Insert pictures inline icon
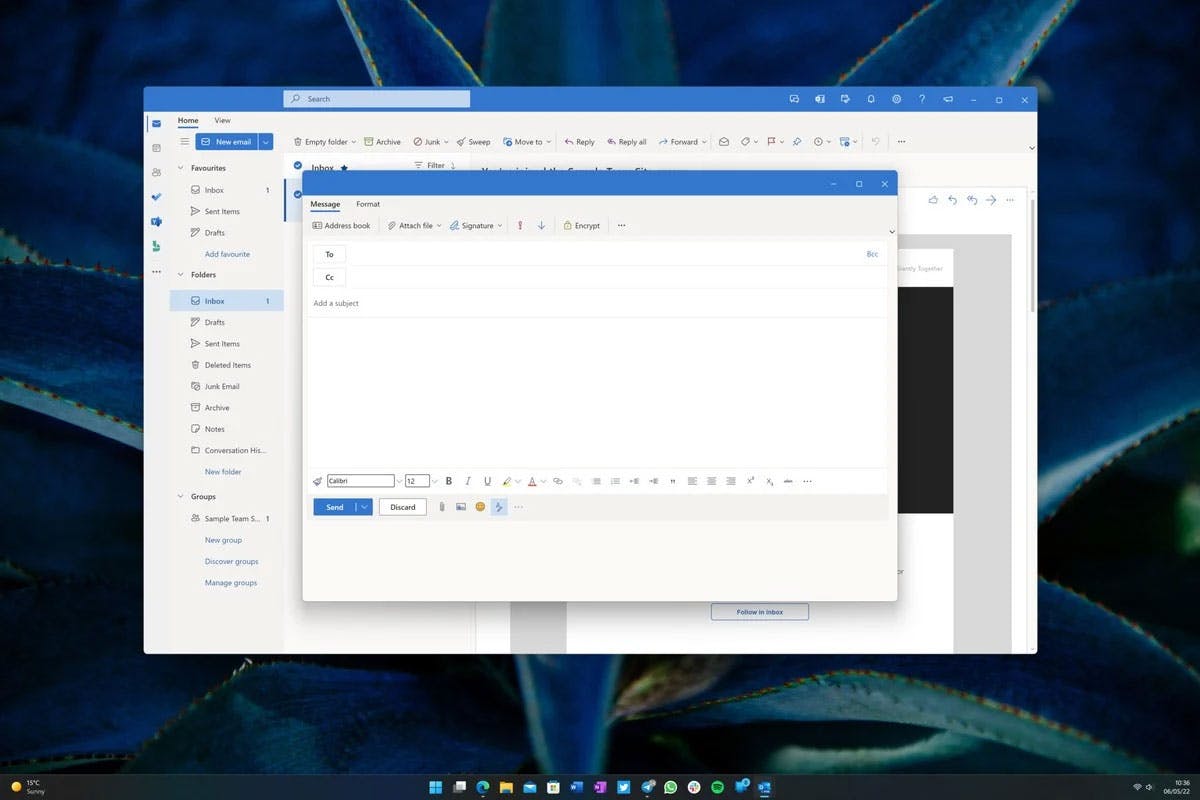The image size is (1200, 800). (461, 507)
